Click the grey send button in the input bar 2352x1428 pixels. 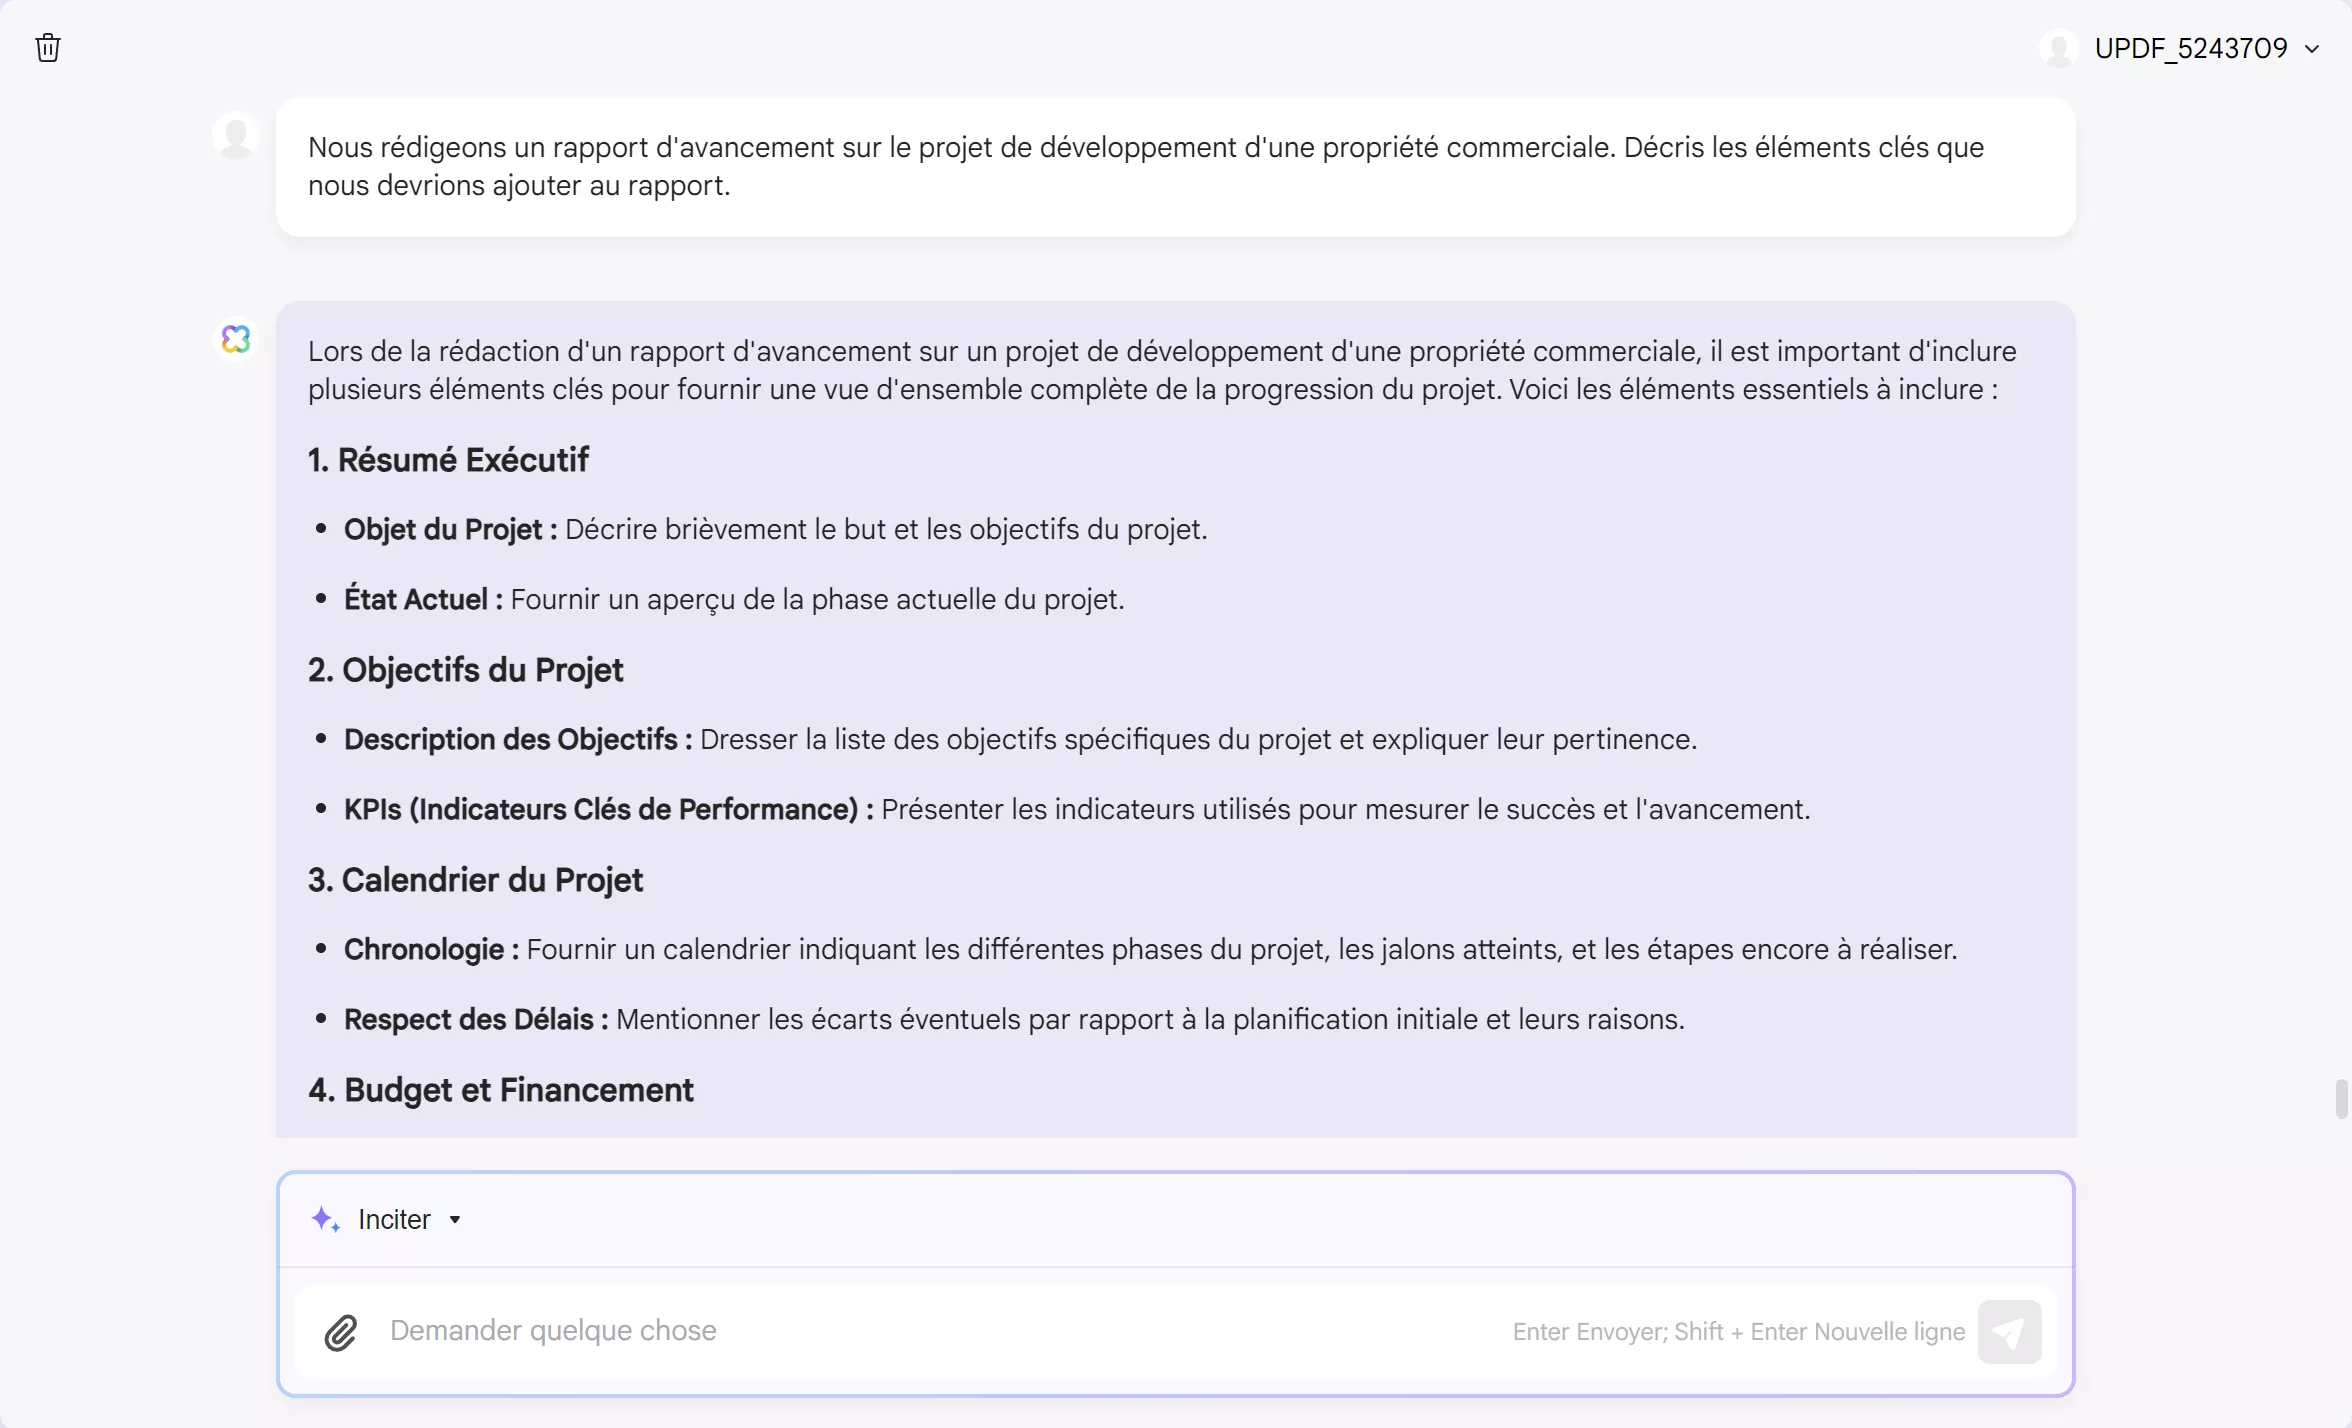(x=2010, y=1332)
